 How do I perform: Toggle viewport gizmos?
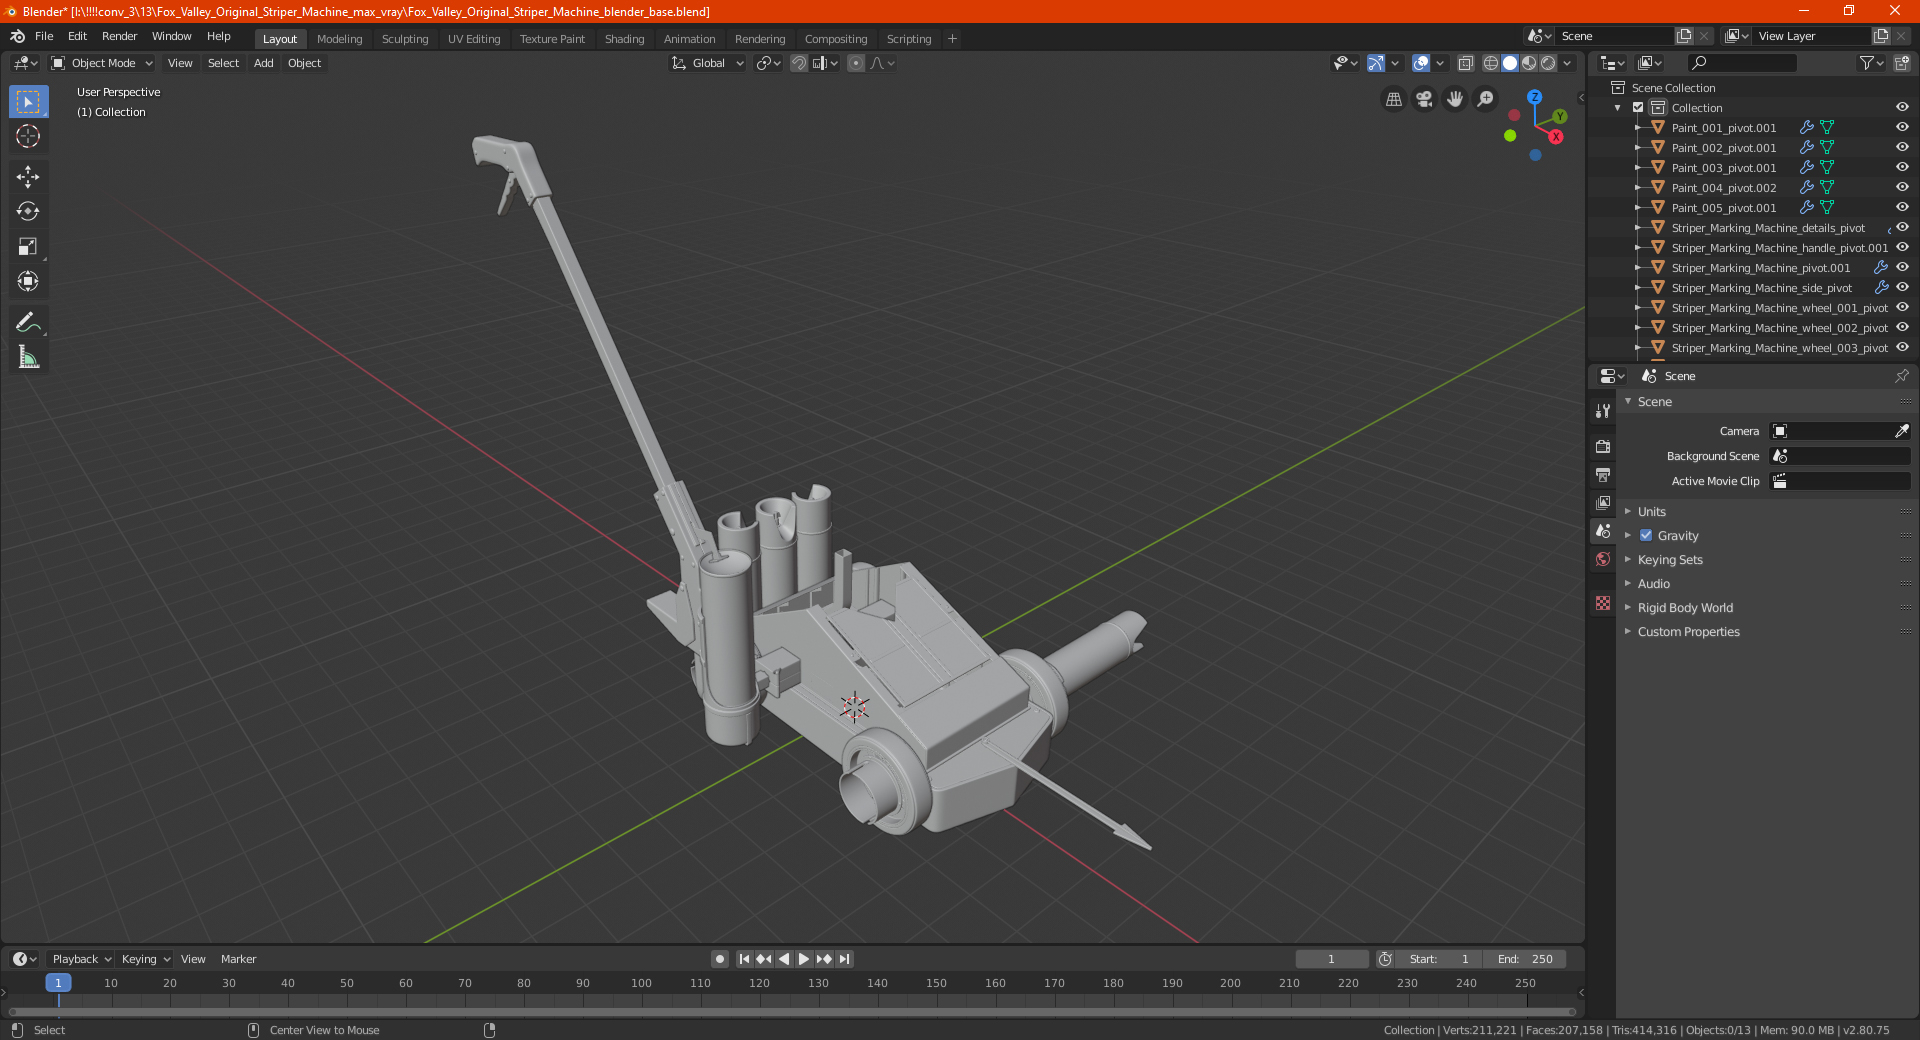(1376, 63)
